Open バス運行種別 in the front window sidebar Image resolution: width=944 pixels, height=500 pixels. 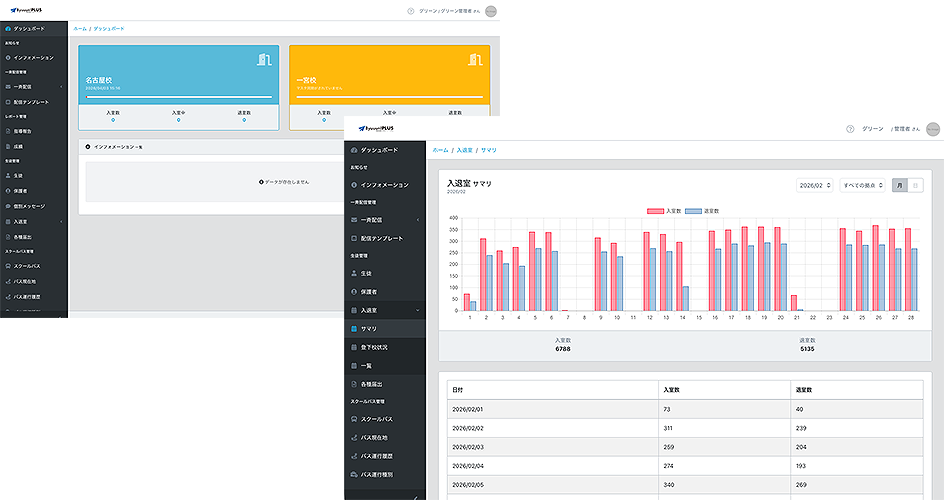click(x=376, y=475)
